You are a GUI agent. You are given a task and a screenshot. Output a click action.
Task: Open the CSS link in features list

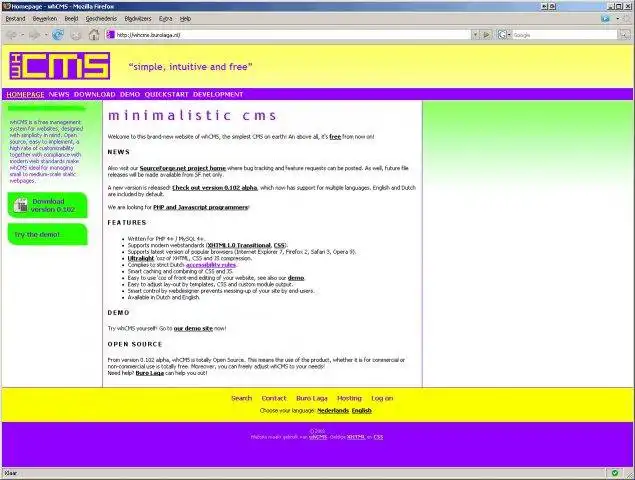point(279,245)
